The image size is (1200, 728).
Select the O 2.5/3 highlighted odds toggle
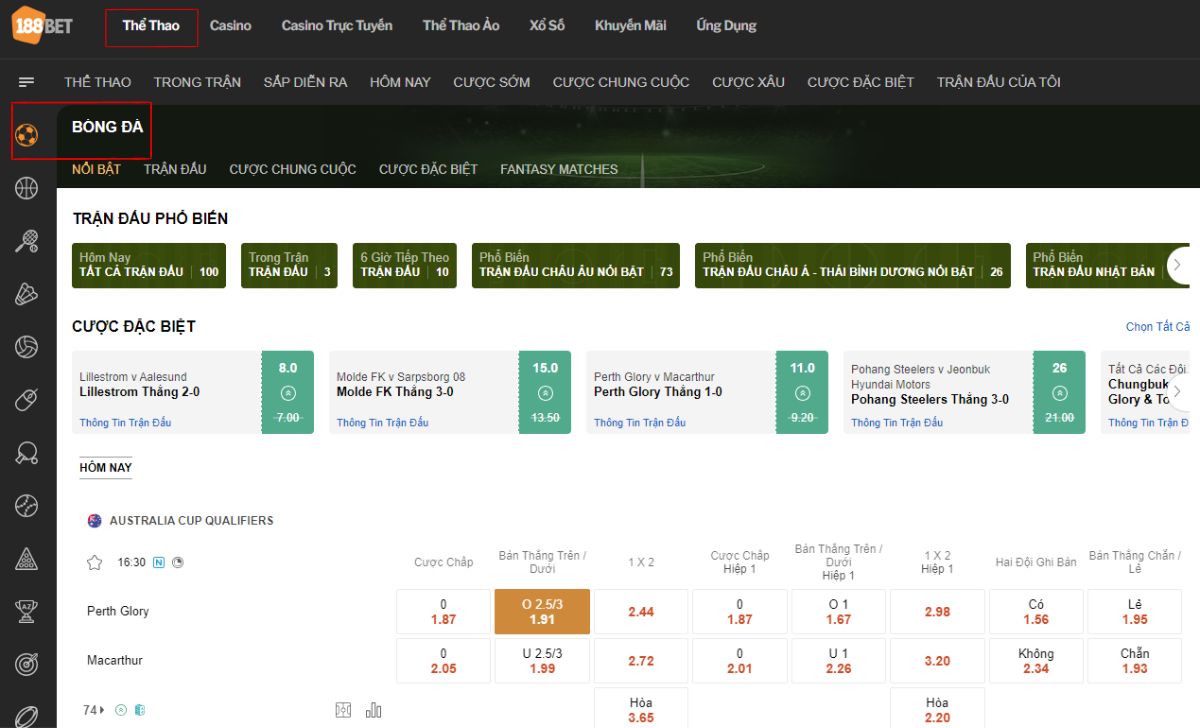(x=541, y=610)
